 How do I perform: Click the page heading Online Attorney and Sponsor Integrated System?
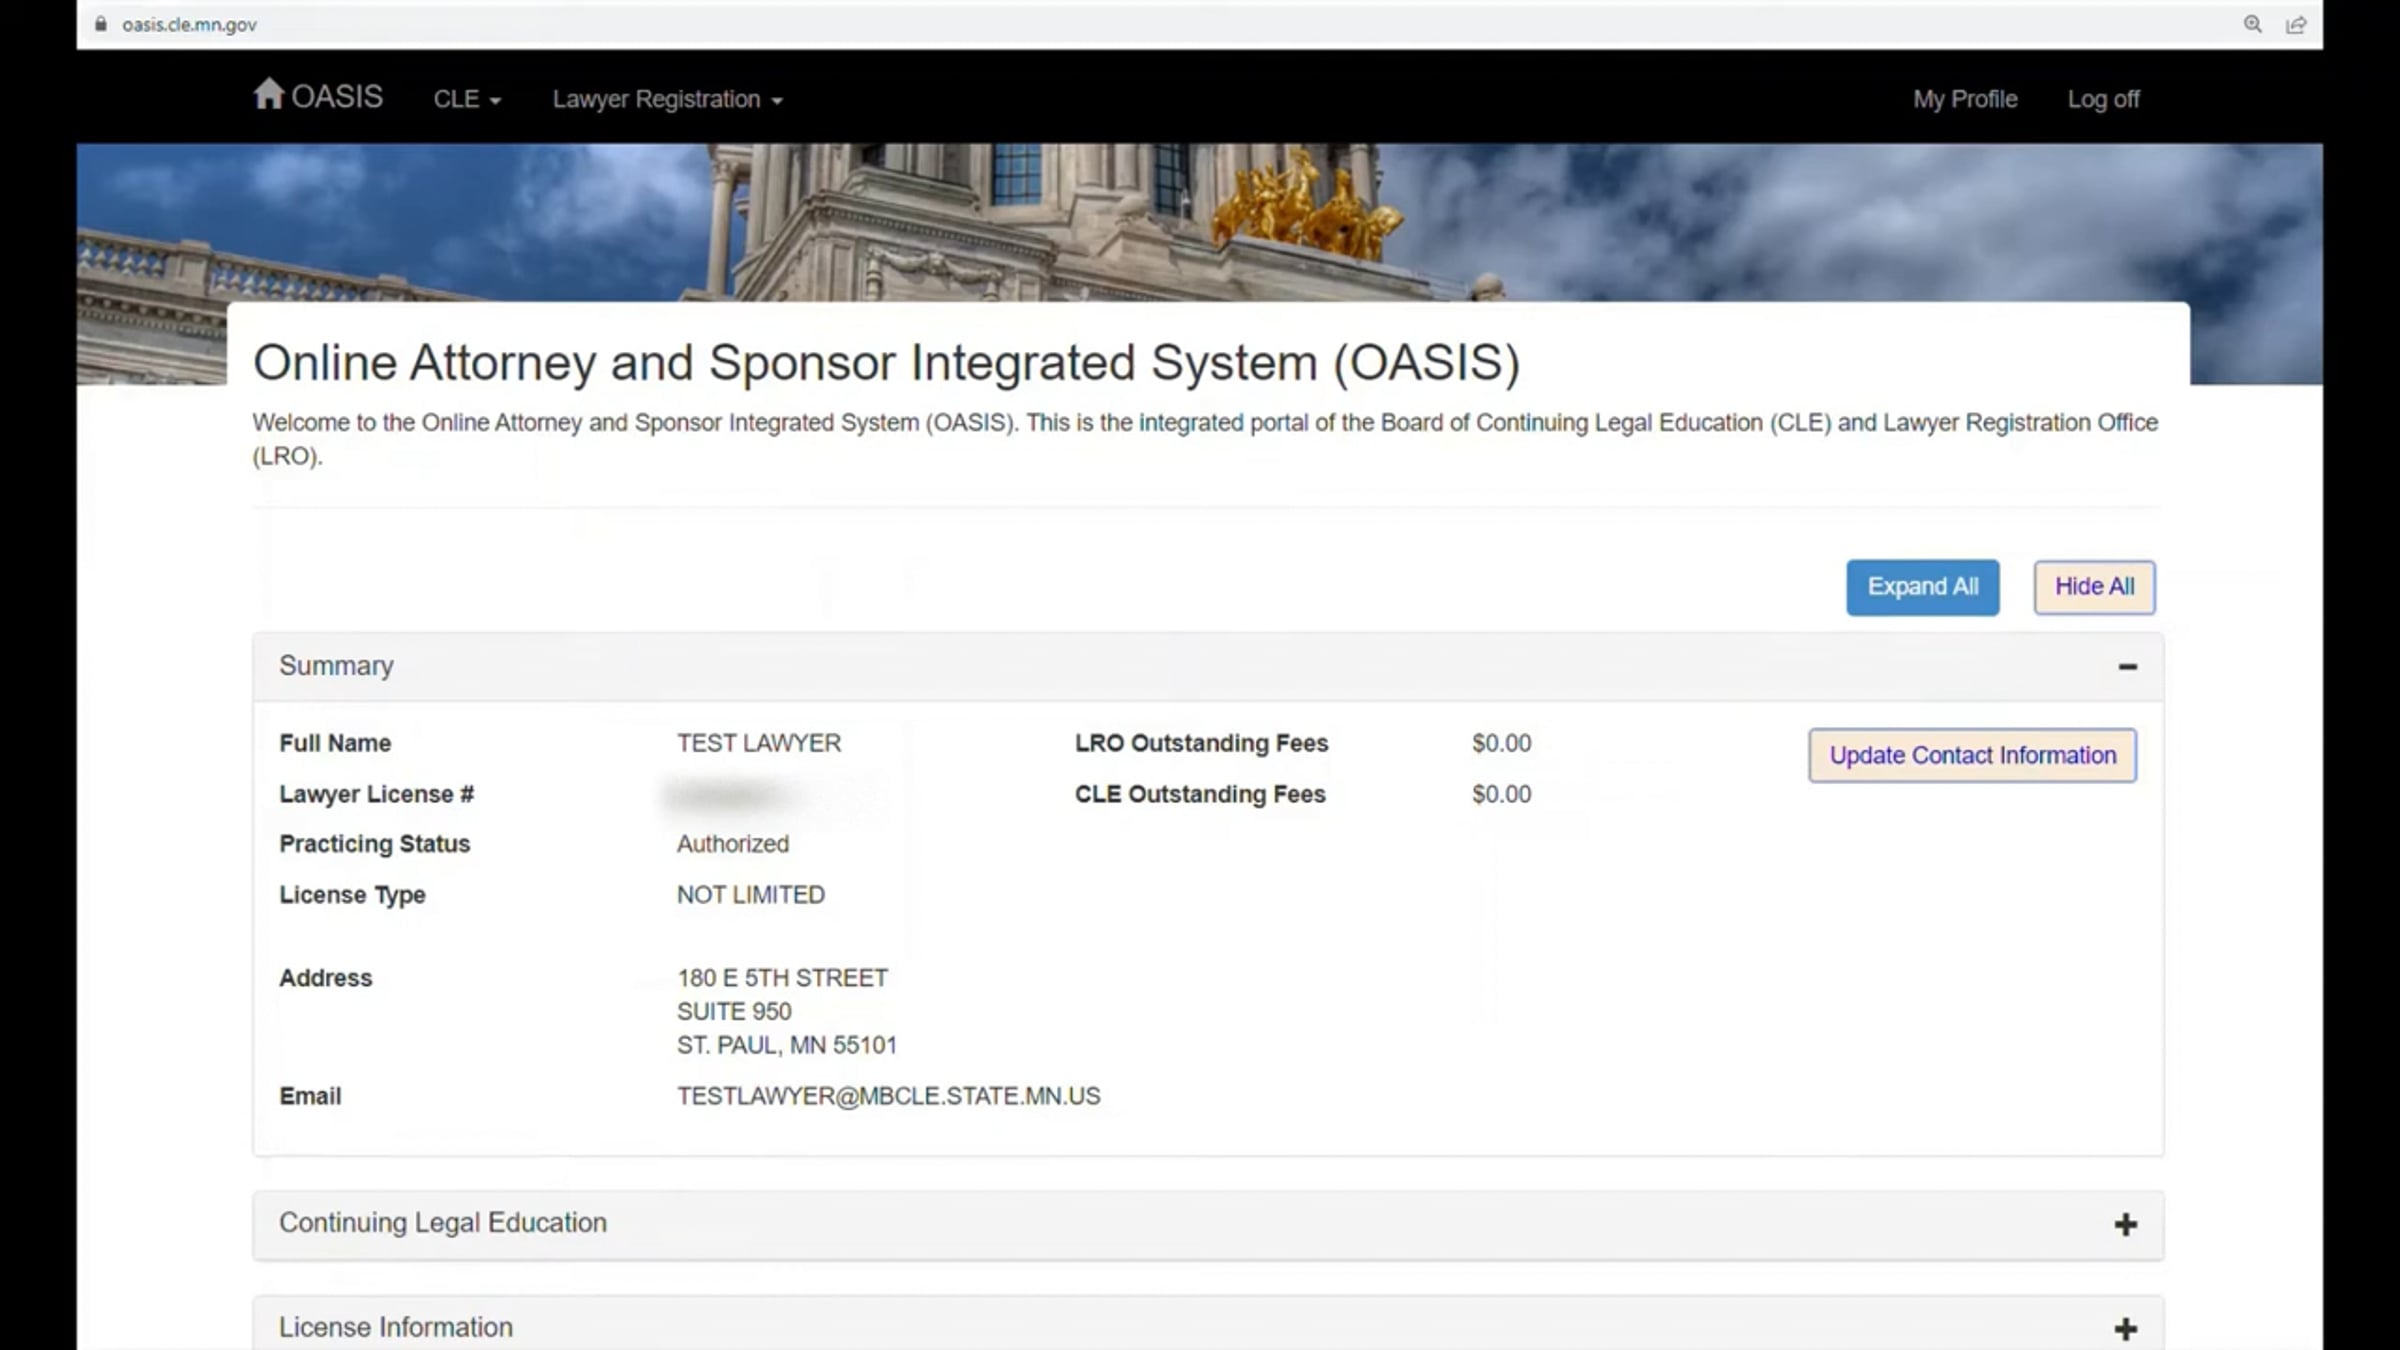pos(886,362)
